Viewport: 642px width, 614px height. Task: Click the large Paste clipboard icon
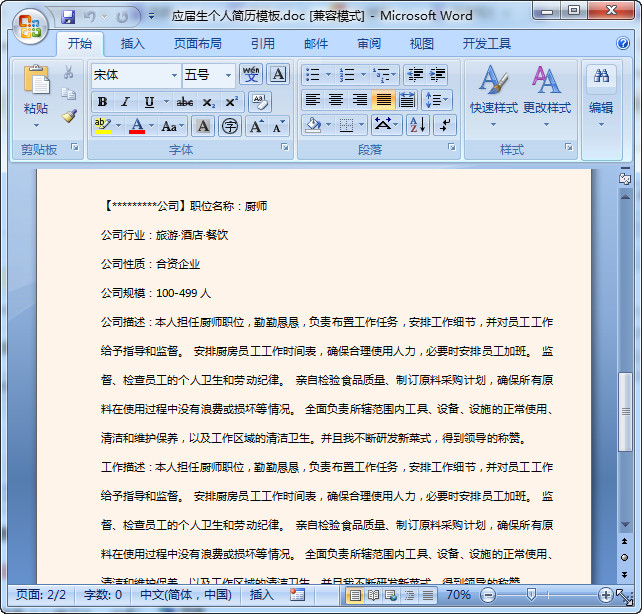[x=36, y=80]
